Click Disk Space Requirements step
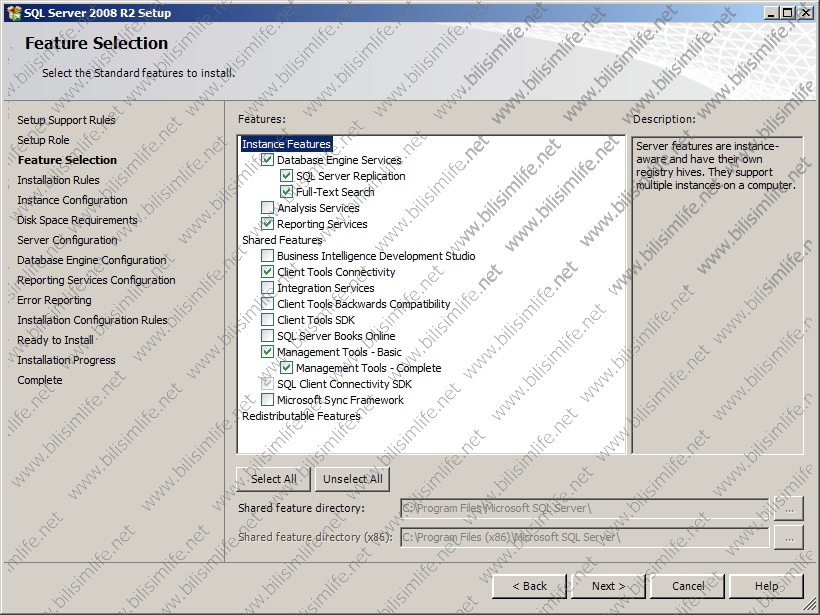Screen dimensions: 820x615 77,220
